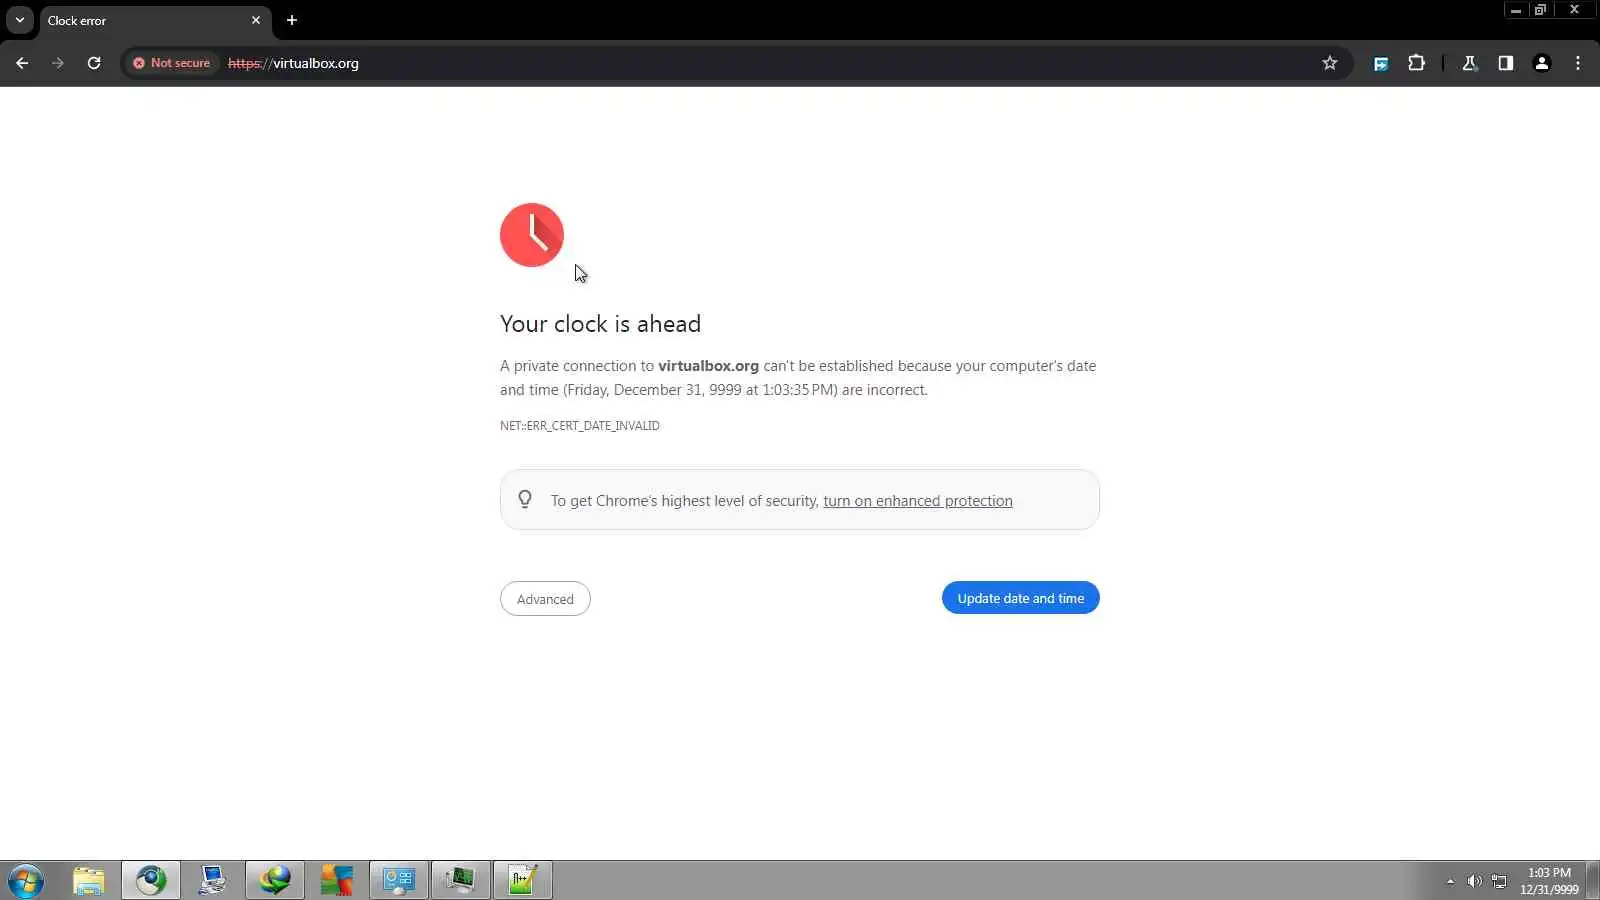Viewport: 1600px width, 900px height.
Task: Click the red clock error icon
Action: click(532, 235)
